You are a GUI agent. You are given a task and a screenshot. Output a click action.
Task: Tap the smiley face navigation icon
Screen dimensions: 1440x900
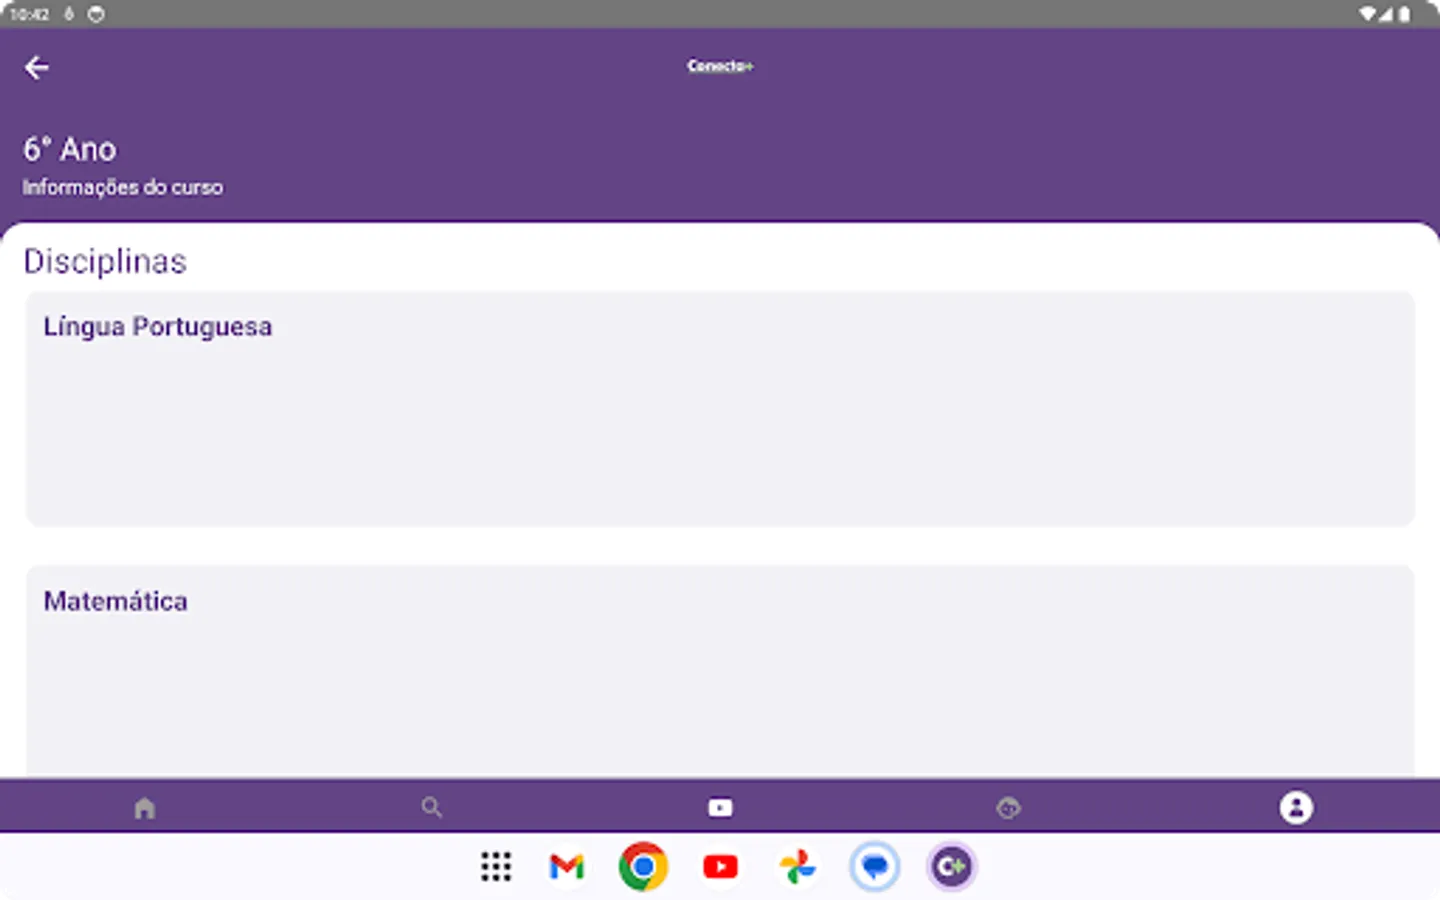coord(1008,806)
